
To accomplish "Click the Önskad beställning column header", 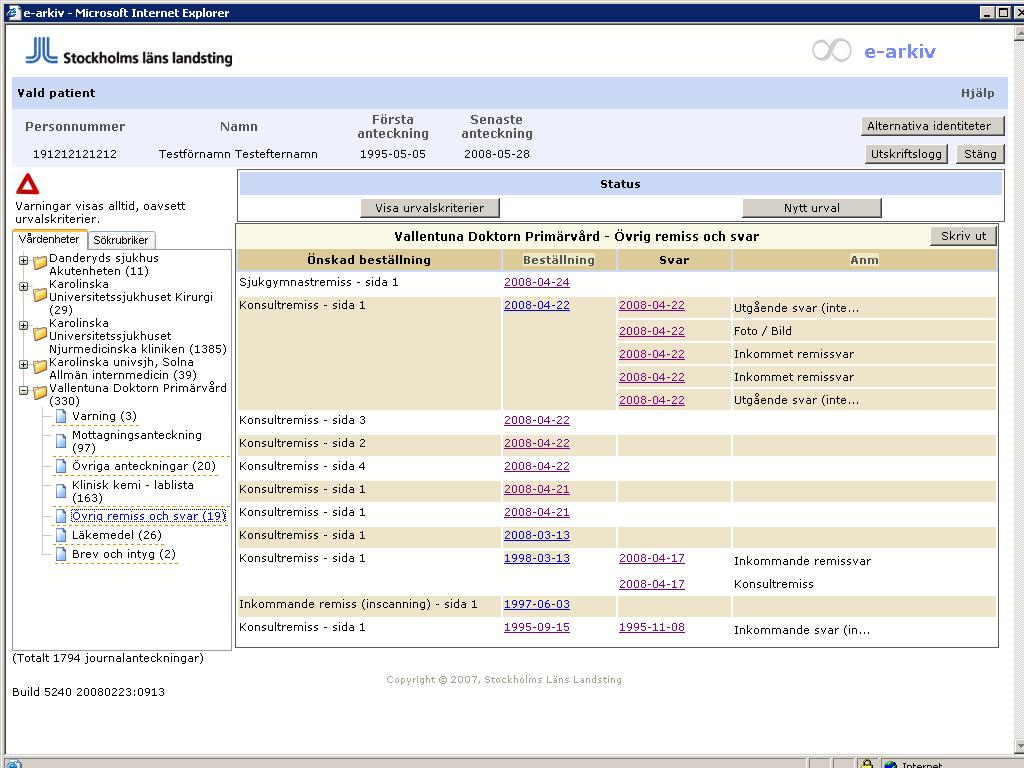I will [369, 260].
